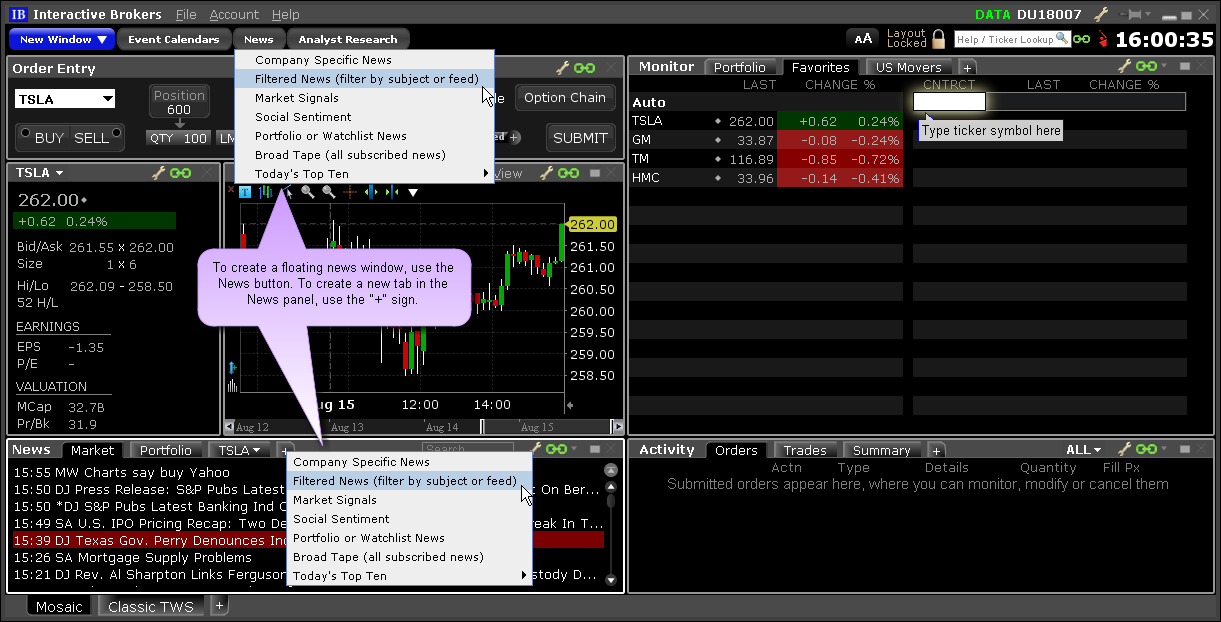Click the CNTRCT ticker symbol entry field

[x=949, y=101]
